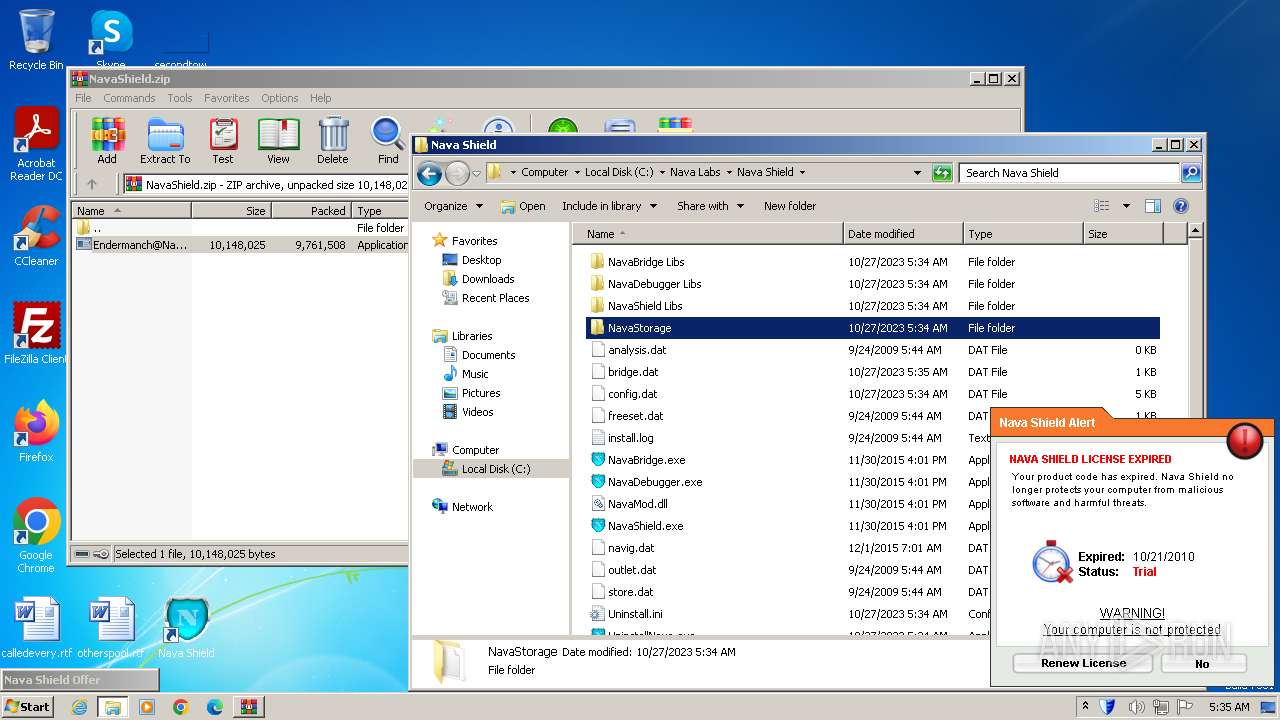The width and height of the screenshot is (1280, 720).
Task: Open Skype desktop shortcut
Action: coord(111,40)
